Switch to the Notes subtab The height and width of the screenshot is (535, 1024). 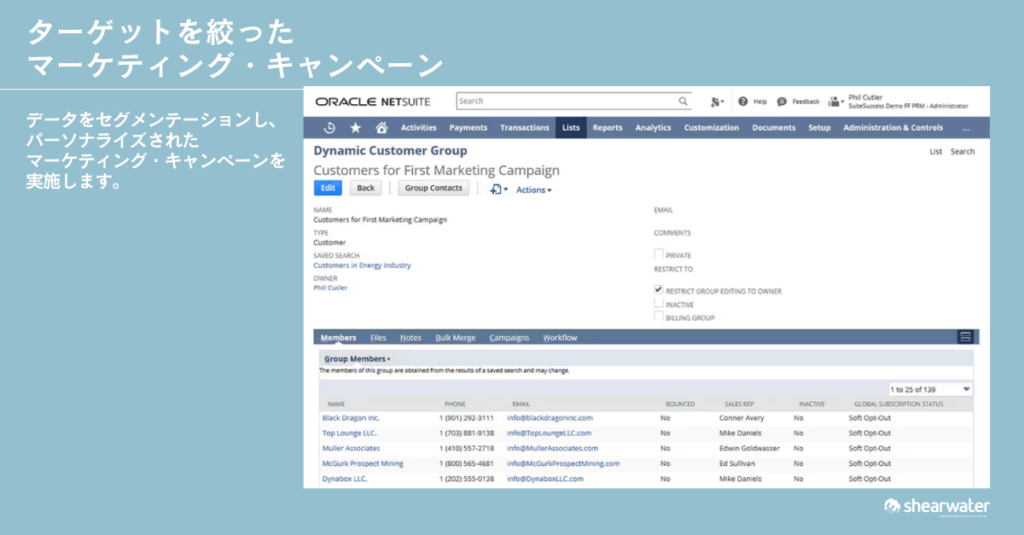[x=410, y=338]
